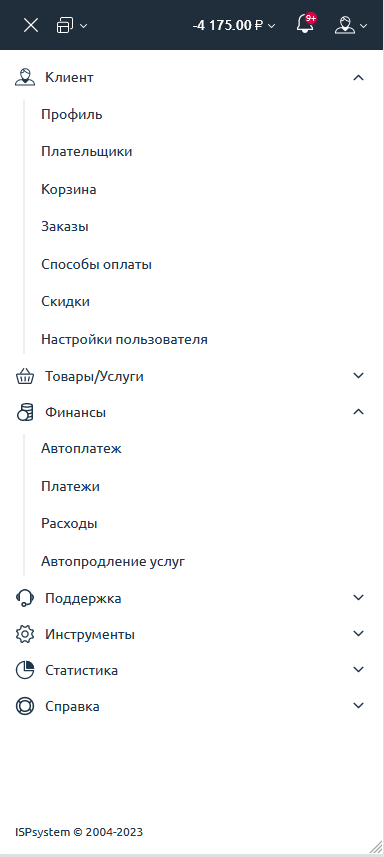
Task: Open the balance -4 175.00 ₽ dropdown
Action: 234,25
